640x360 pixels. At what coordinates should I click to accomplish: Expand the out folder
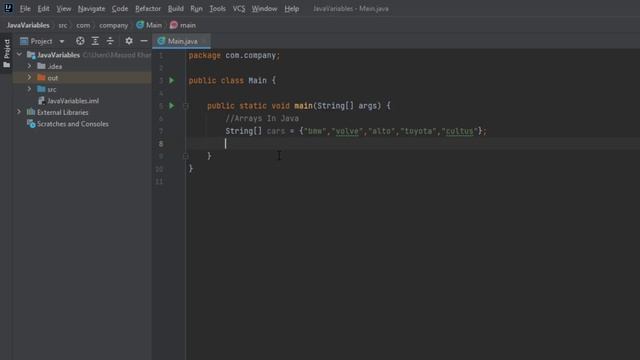click(x=29, y=77)
